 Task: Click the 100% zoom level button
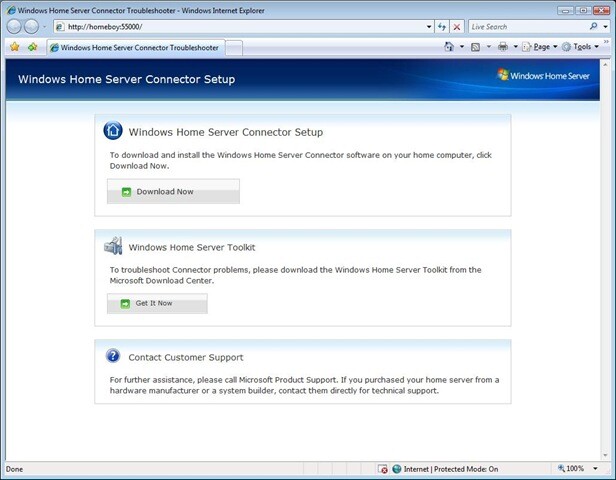click(x=571, y=468)
